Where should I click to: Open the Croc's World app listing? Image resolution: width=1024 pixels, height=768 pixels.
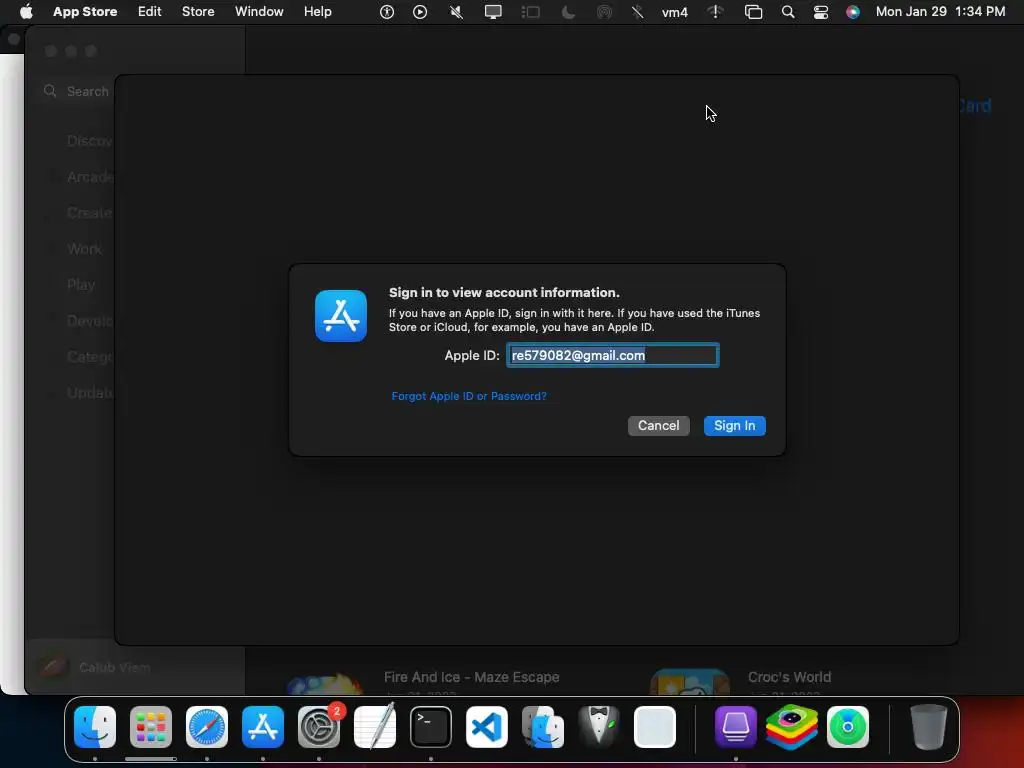click(790, 677)
